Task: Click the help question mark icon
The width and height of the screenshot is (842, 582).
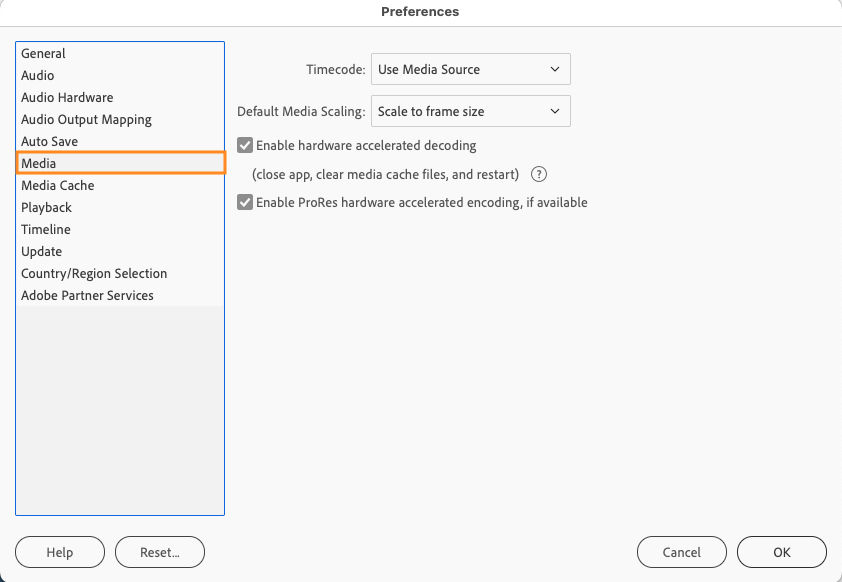Action: click(x=539, y=174)
